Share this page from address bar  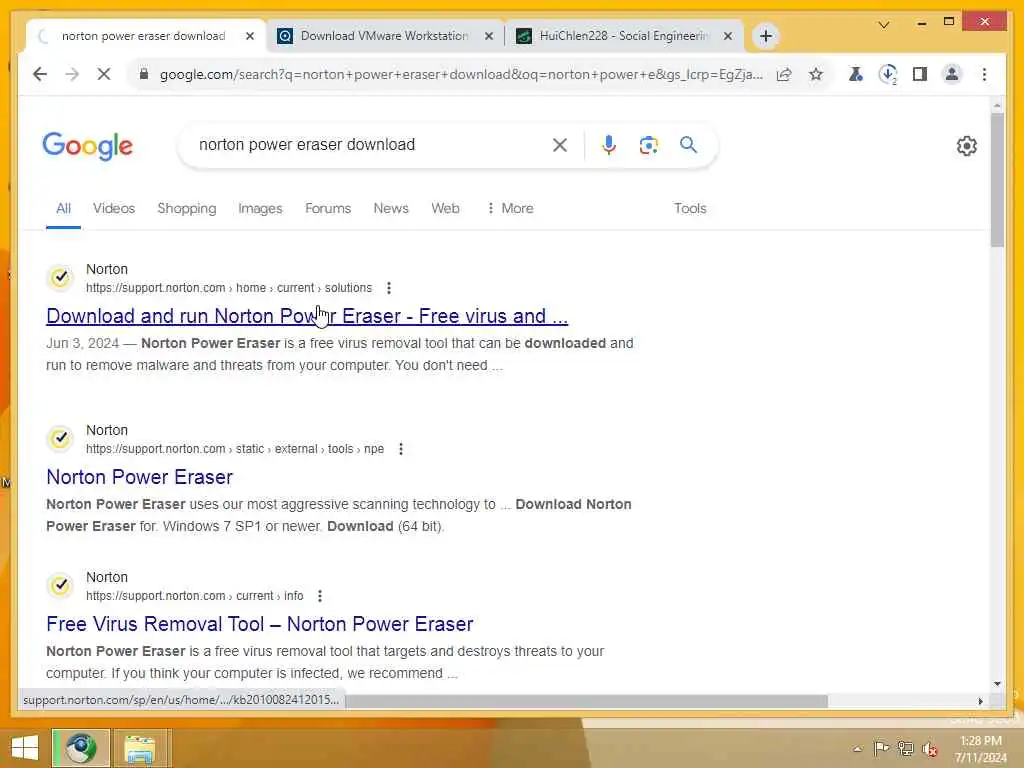pos(784,74)
